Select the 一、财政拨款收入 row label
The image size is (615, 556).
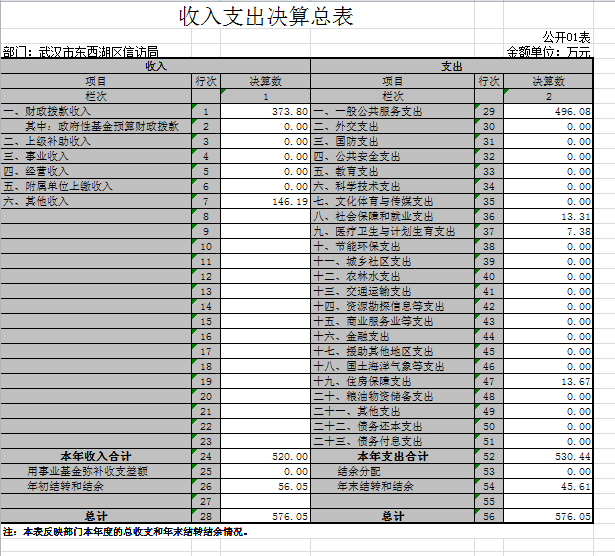48,111
